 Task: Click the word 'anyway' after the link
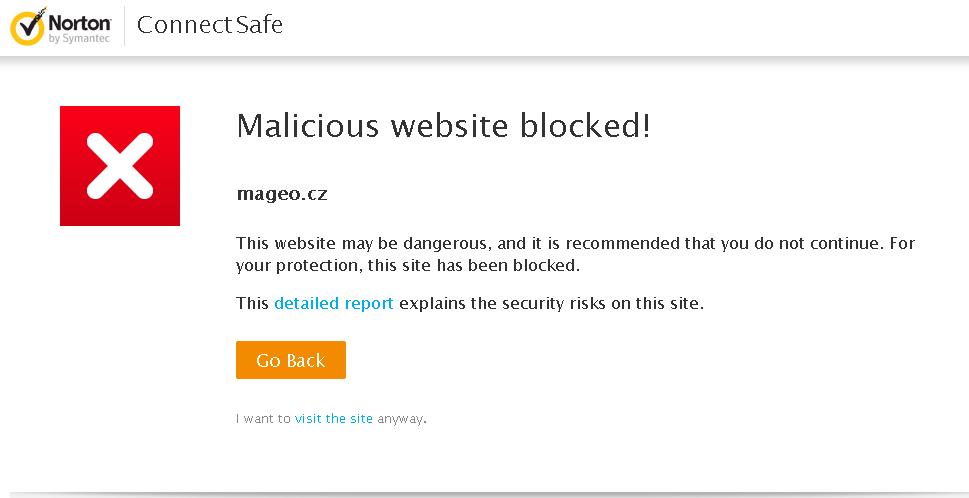400,418
